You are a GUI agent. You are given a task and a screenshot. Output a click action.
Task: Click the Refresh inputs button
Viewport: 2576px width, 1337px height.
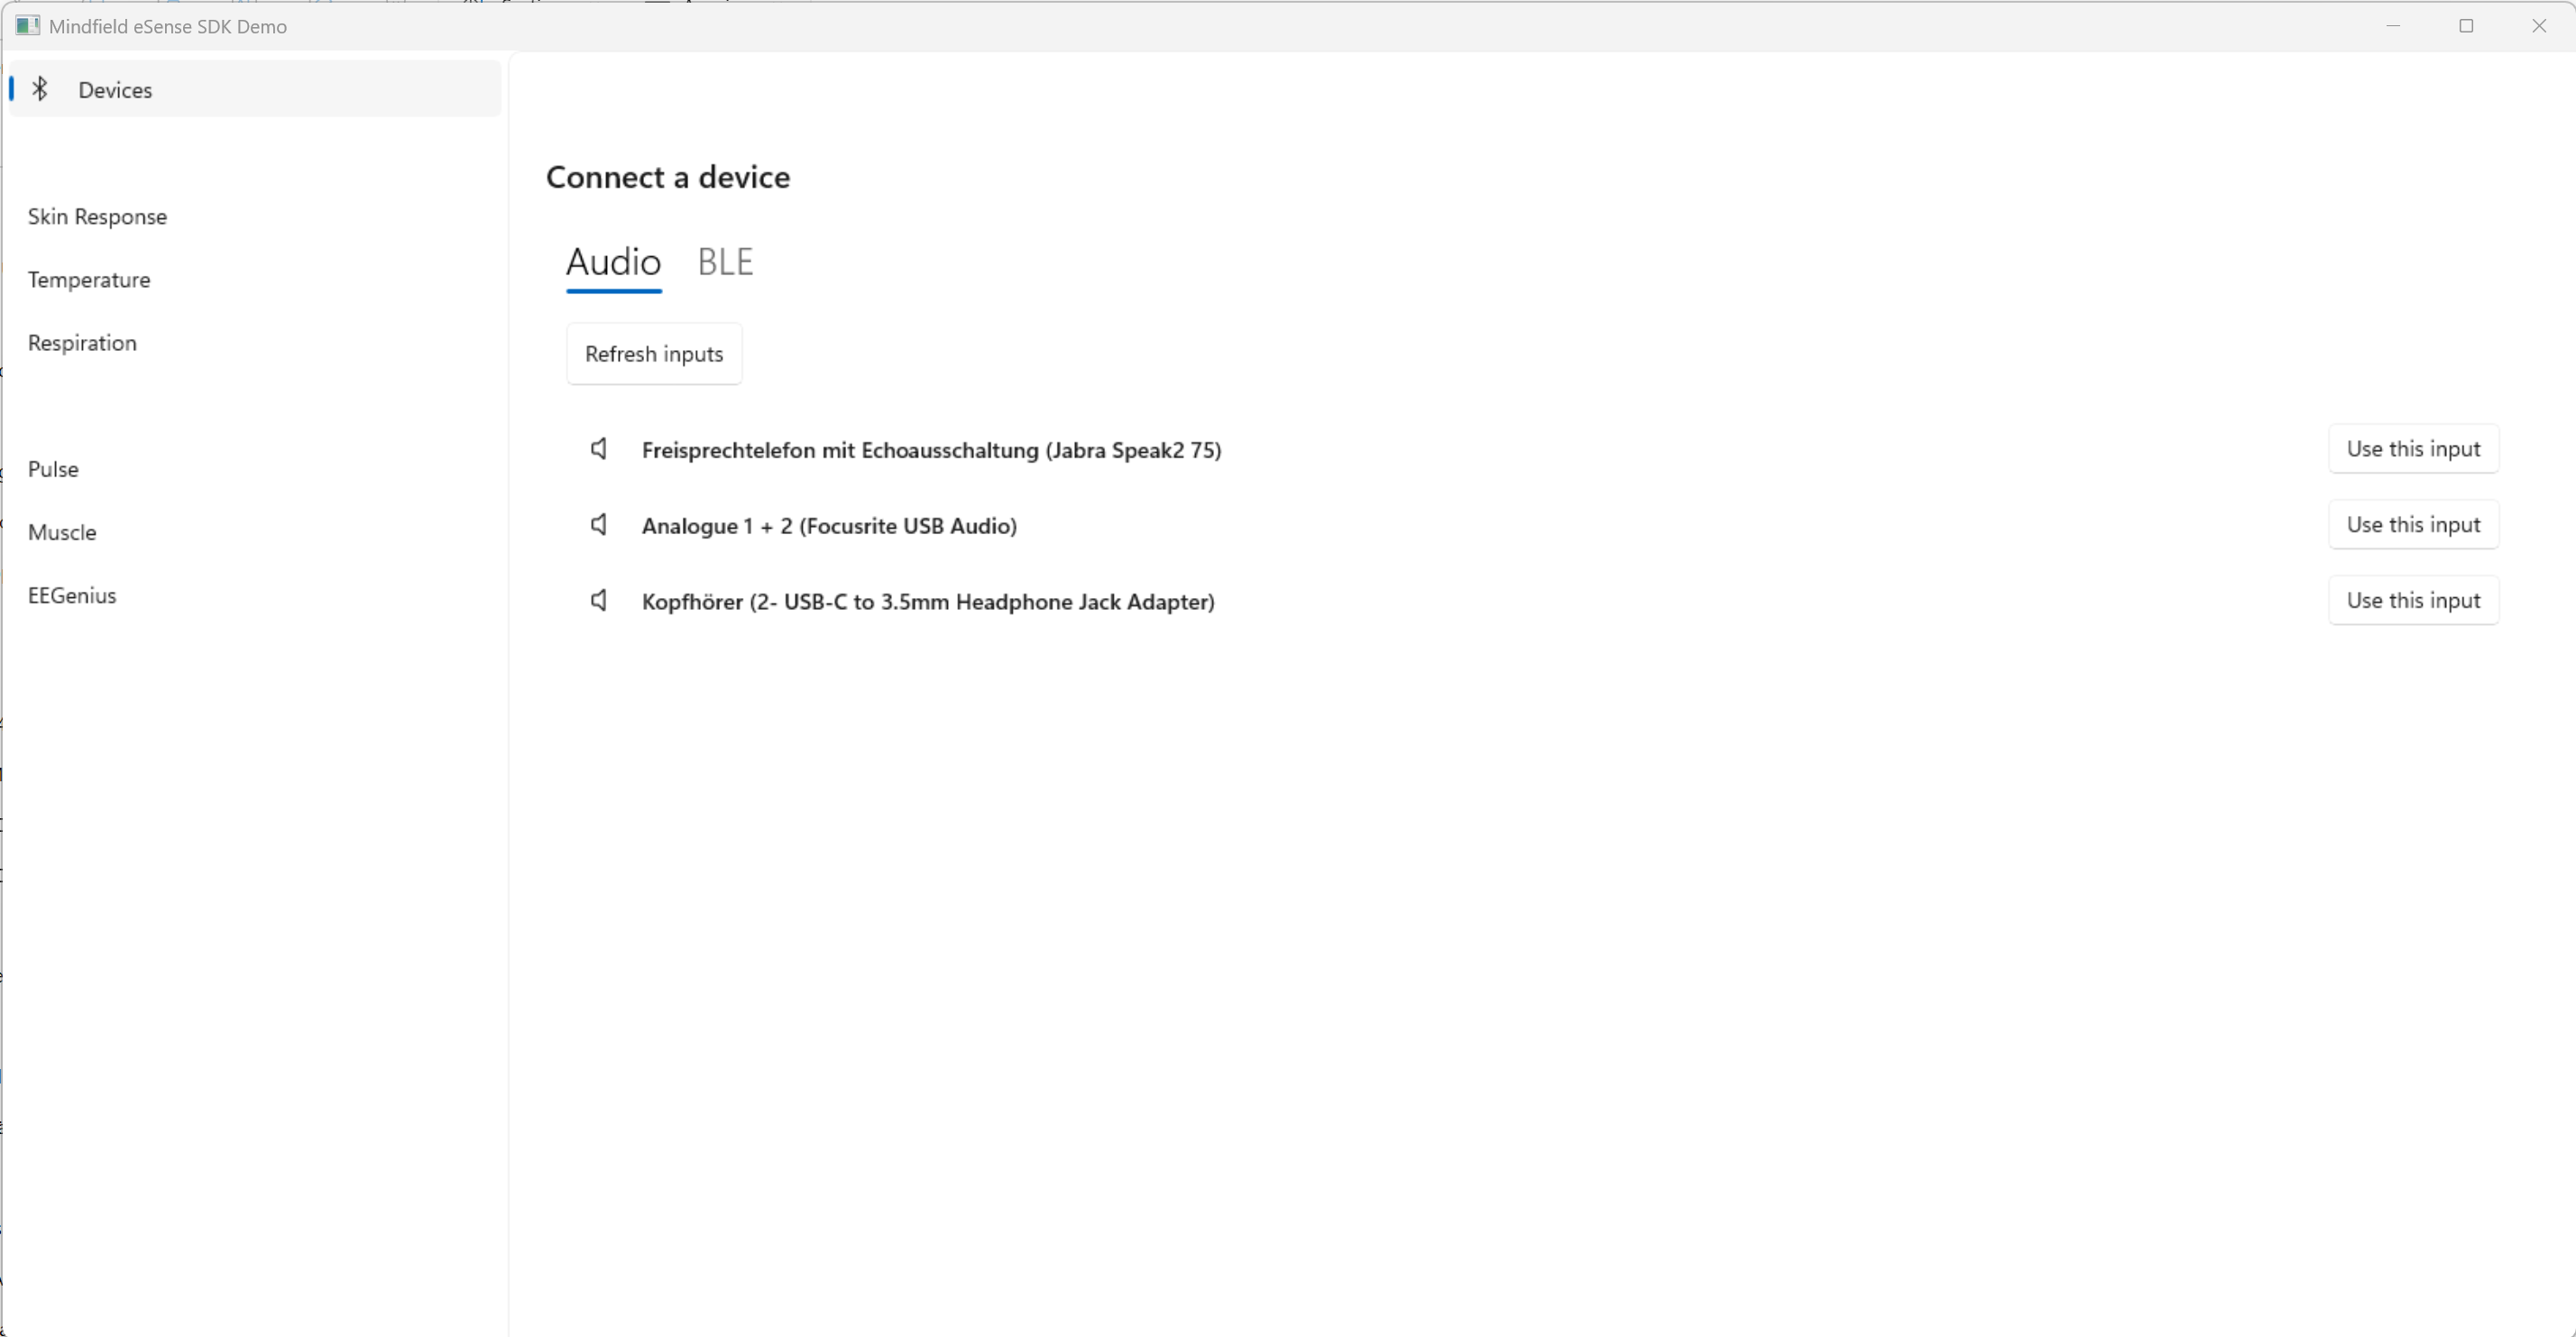[x=654, y=354]
